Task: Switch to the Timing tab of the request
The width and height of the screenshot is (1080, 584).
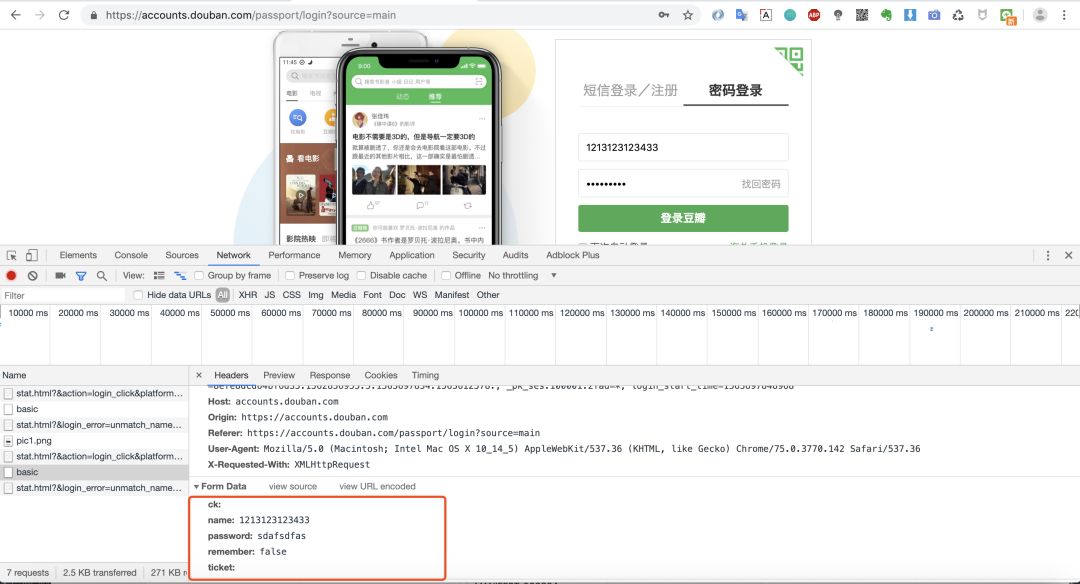Action: click(x=425, y=375)
